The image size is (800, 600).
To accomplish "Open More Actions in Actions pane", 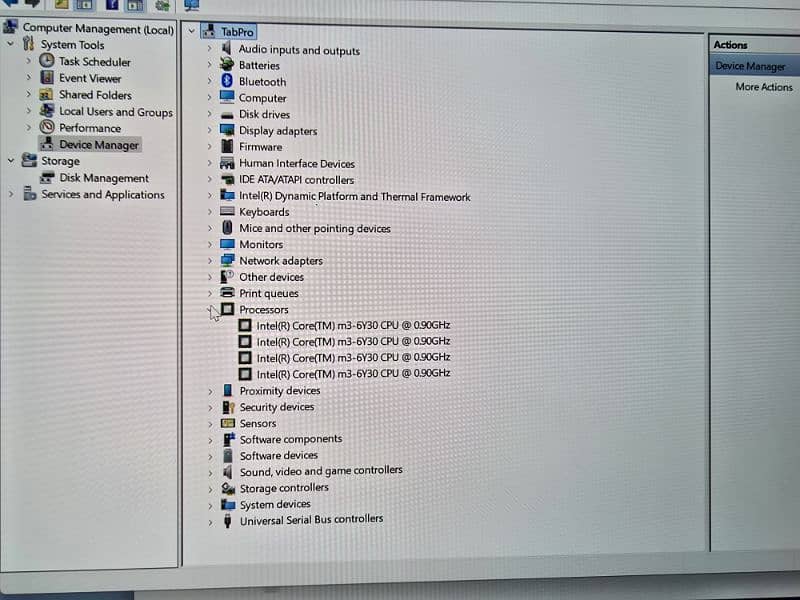I will [x=763, y=87].
